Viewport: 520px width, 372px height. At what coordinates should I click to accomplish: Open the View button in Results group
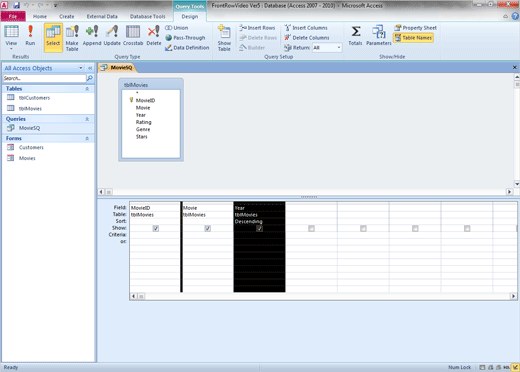[11, 37]
